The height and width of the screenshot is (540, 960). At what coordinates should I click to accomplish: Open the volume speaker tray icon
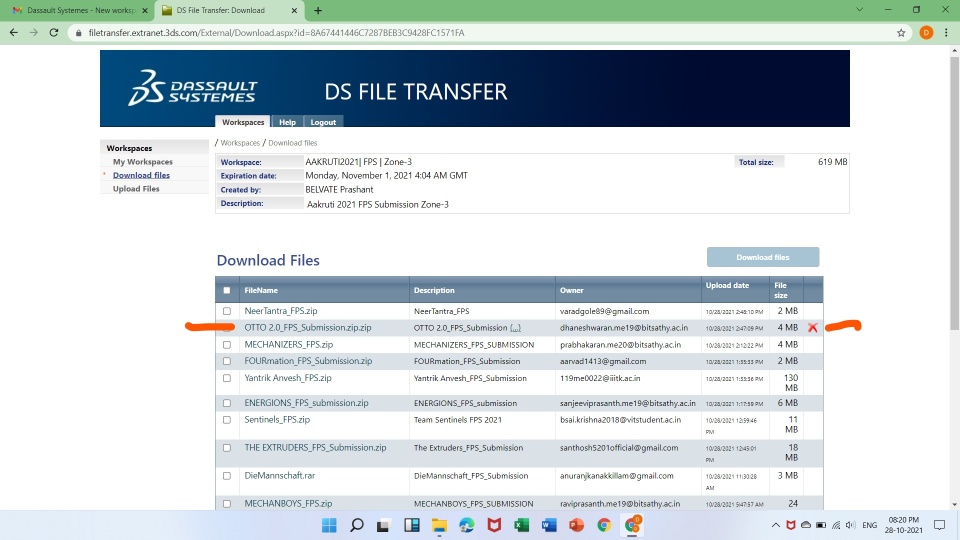click(x=850, y=525)
